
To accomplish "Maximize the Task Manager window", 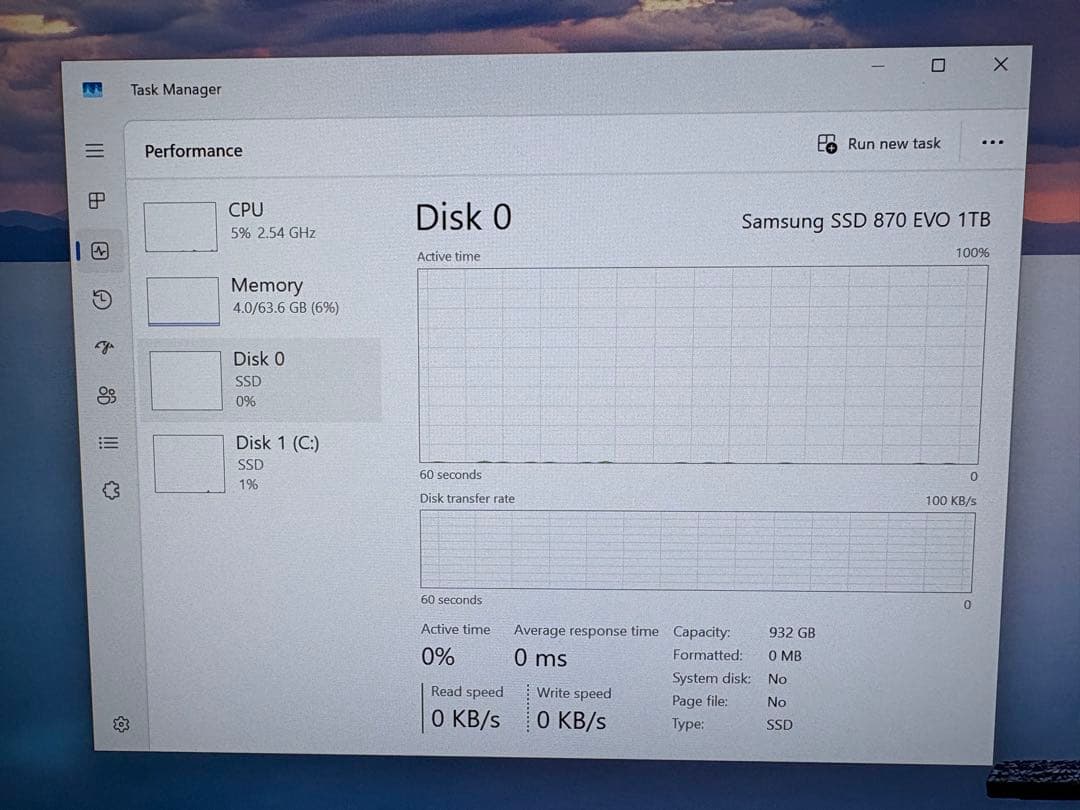I will pyautogui.click(x=938, y=65).
